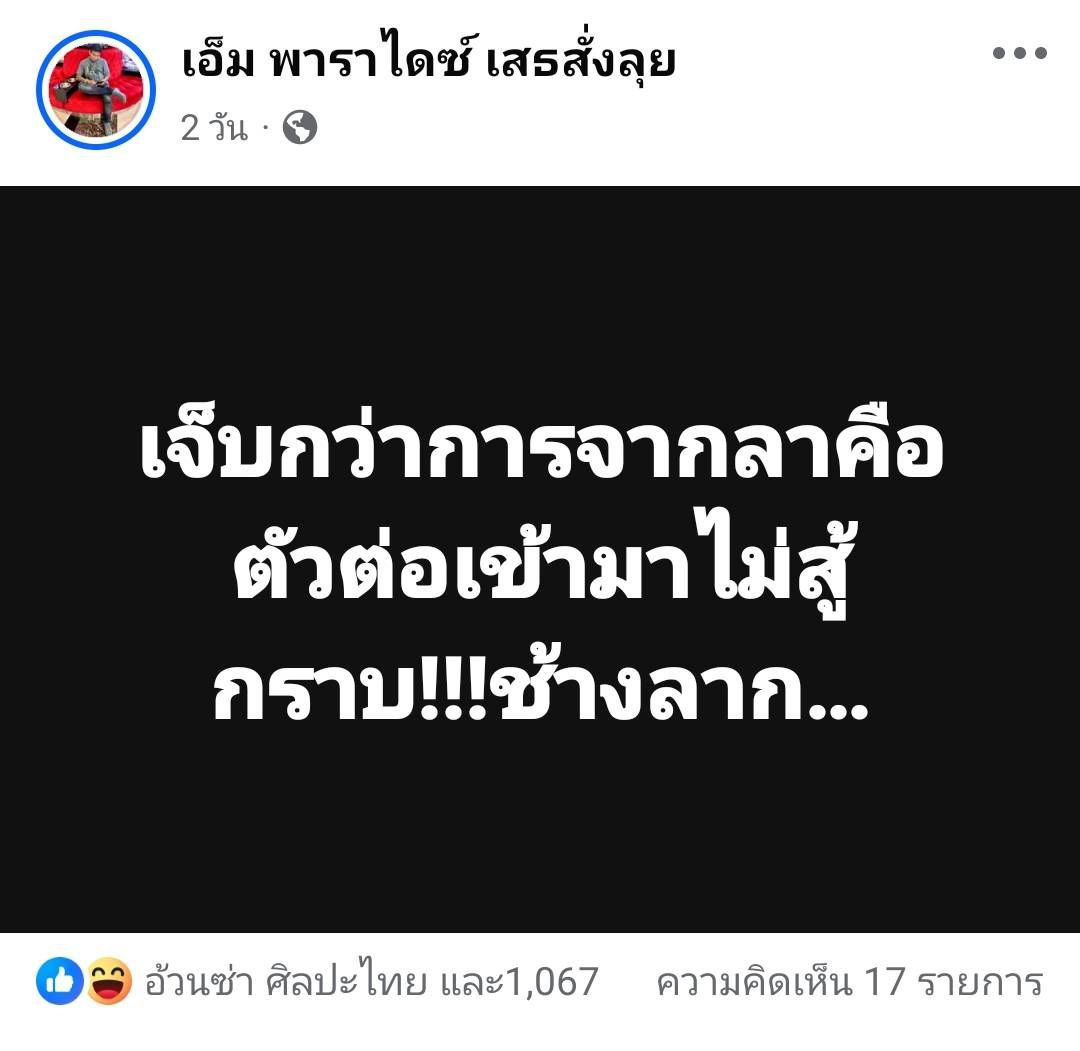Image resolution: width=1080 pixels, height=1051 pixels.
Task: Open the author's round profile picture
Action: (96, 90)
